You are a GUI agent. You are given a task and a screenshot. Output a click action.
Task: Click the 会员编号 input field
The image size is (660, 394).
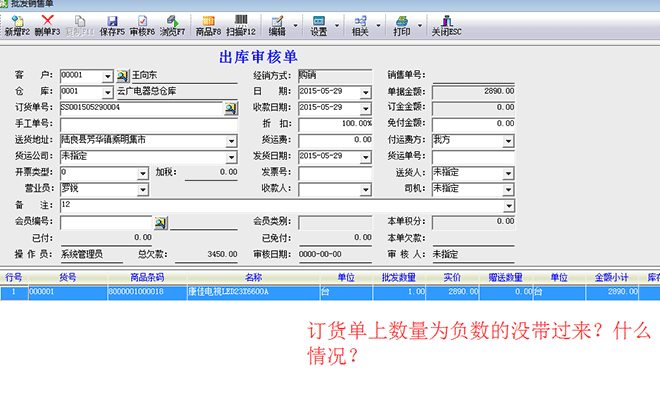point(106,222)
